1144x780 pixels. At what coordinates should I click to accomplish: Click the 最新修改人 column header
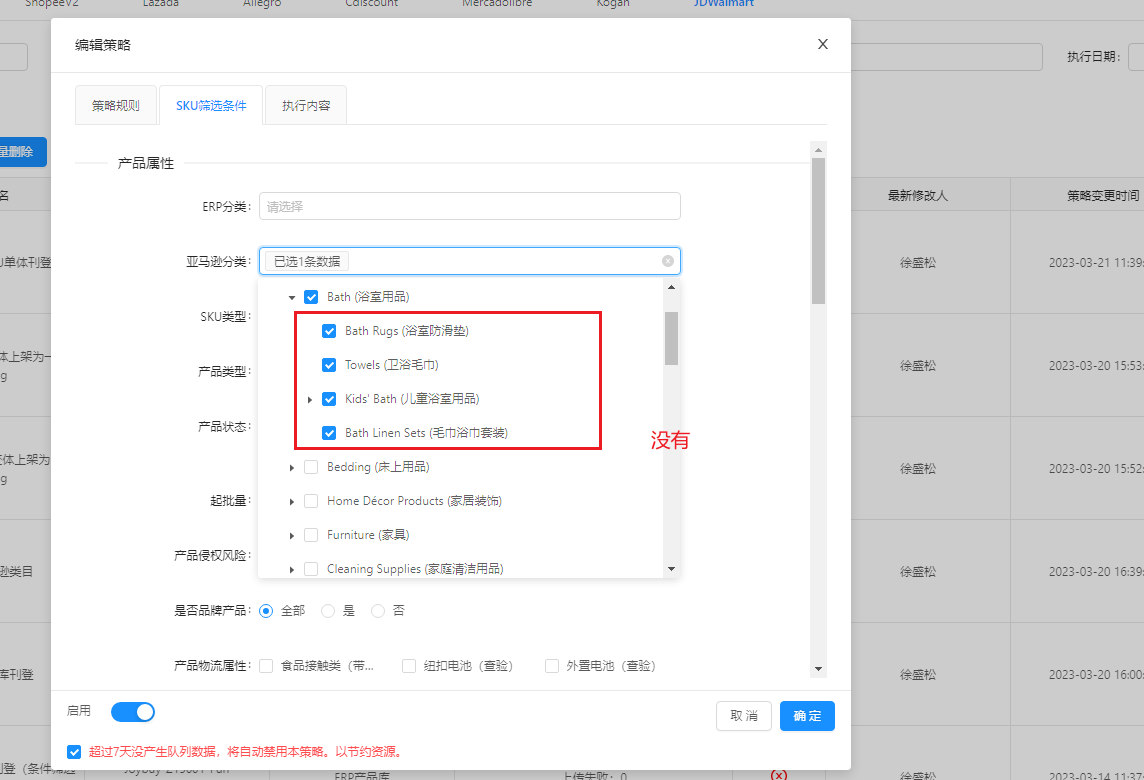(x=918, y=196)
